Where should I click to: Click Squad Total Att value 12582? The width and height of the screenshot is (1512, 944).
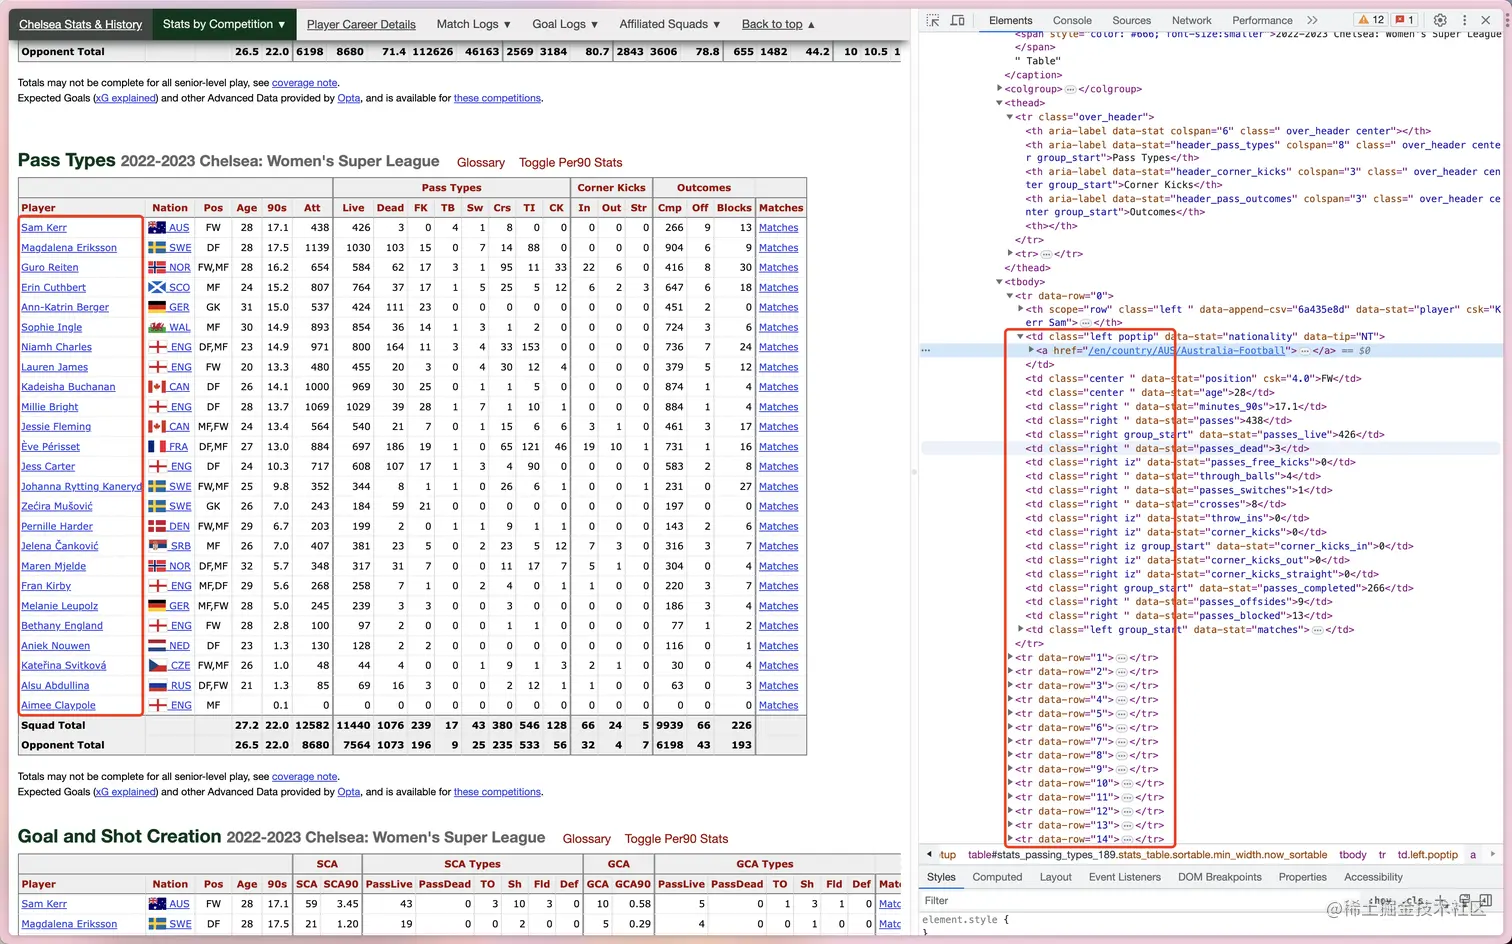(312, 726)
